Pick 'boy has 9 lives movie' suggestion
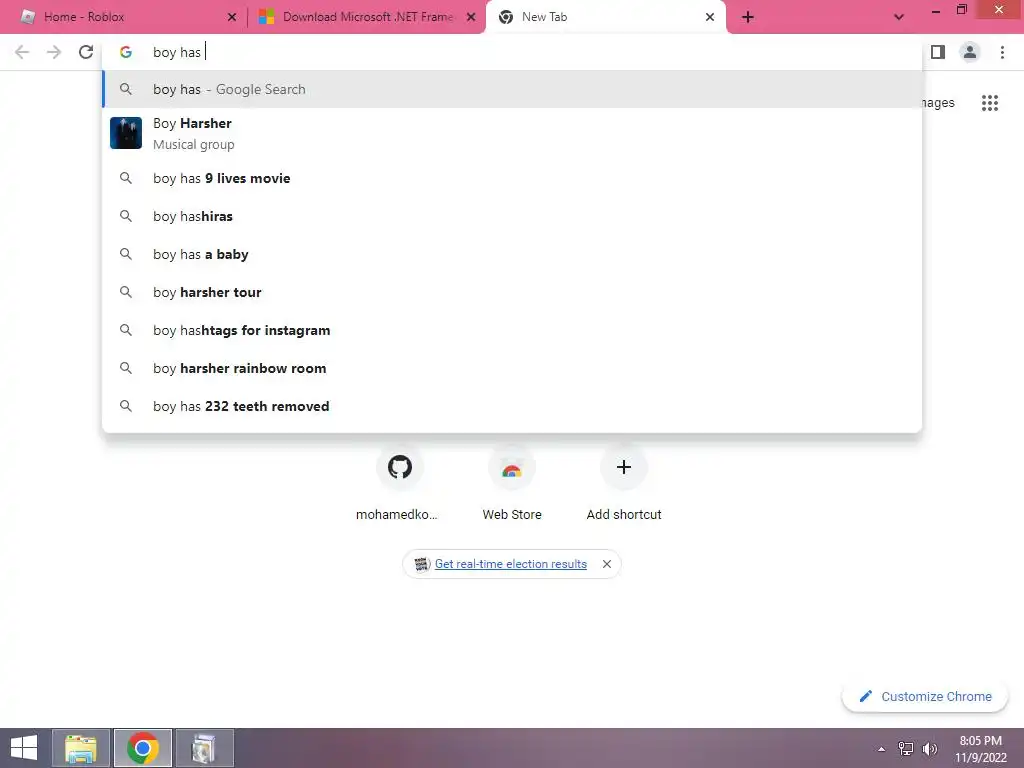 [x=512, y=178]
